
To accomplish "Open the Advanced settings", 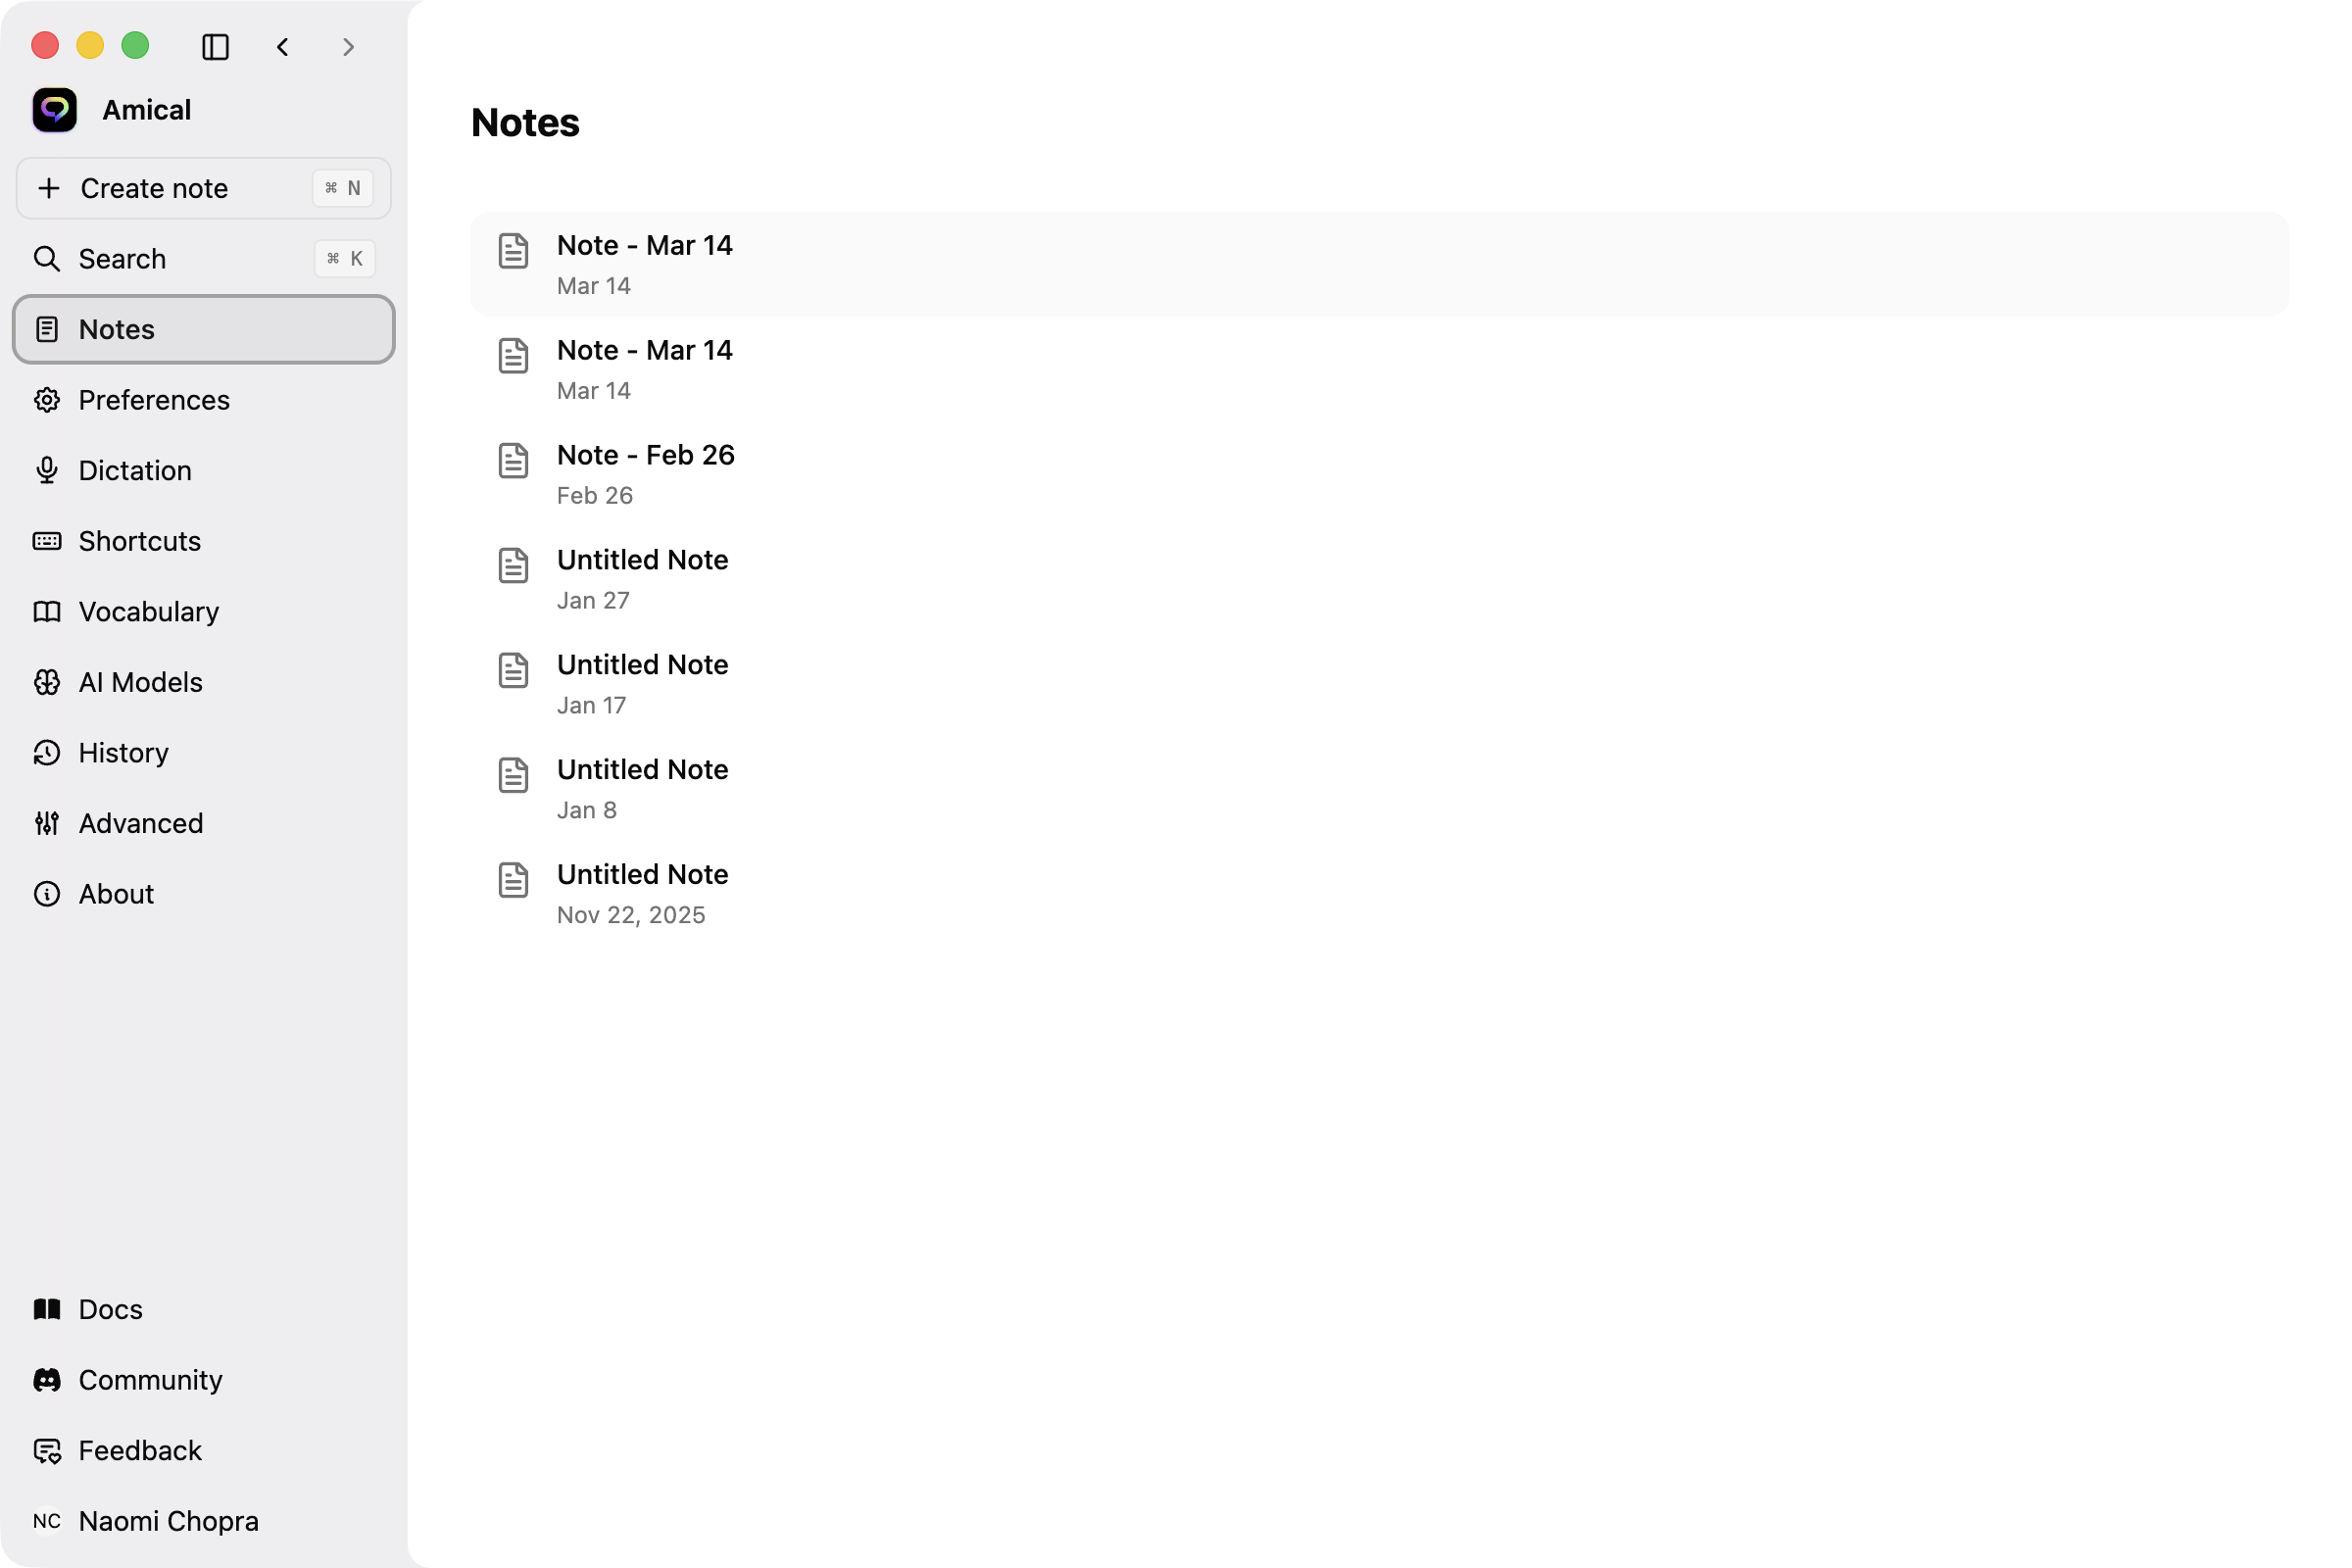I will tap(140, 823).
